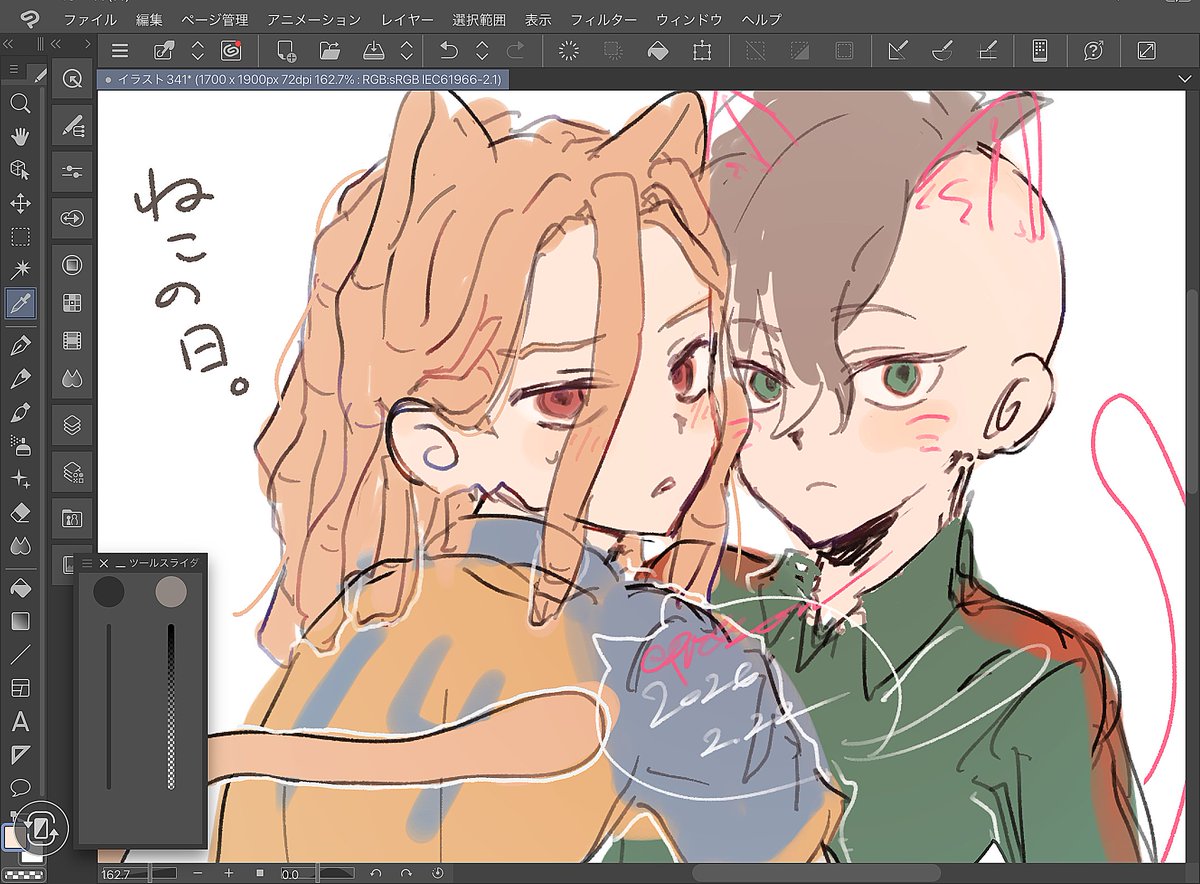Select the Eraser tool
Screen dimensions: 1200x884
pyautogui.click(x=20, y=512)
